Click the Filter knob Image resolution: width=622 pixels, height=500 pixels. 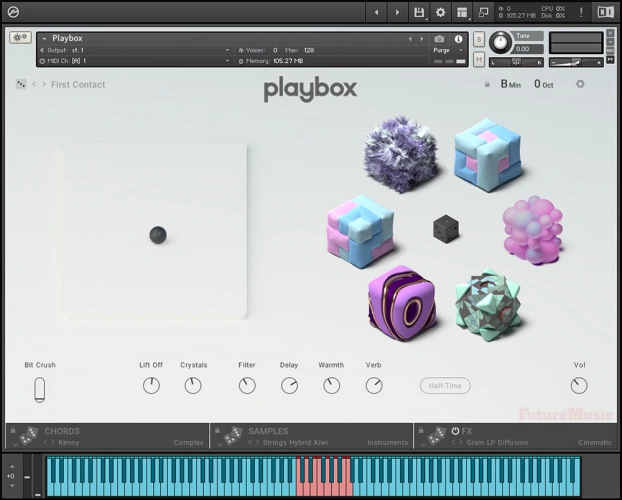click(x=247, y=386)
